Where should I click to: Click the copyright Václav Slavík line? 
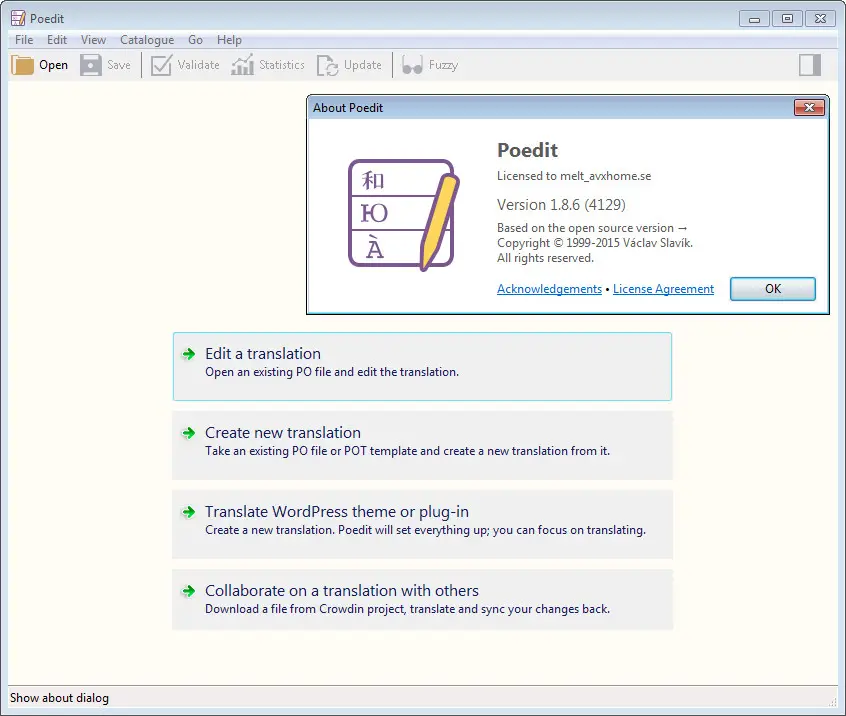pyautogui.click(x=595, y=243)
